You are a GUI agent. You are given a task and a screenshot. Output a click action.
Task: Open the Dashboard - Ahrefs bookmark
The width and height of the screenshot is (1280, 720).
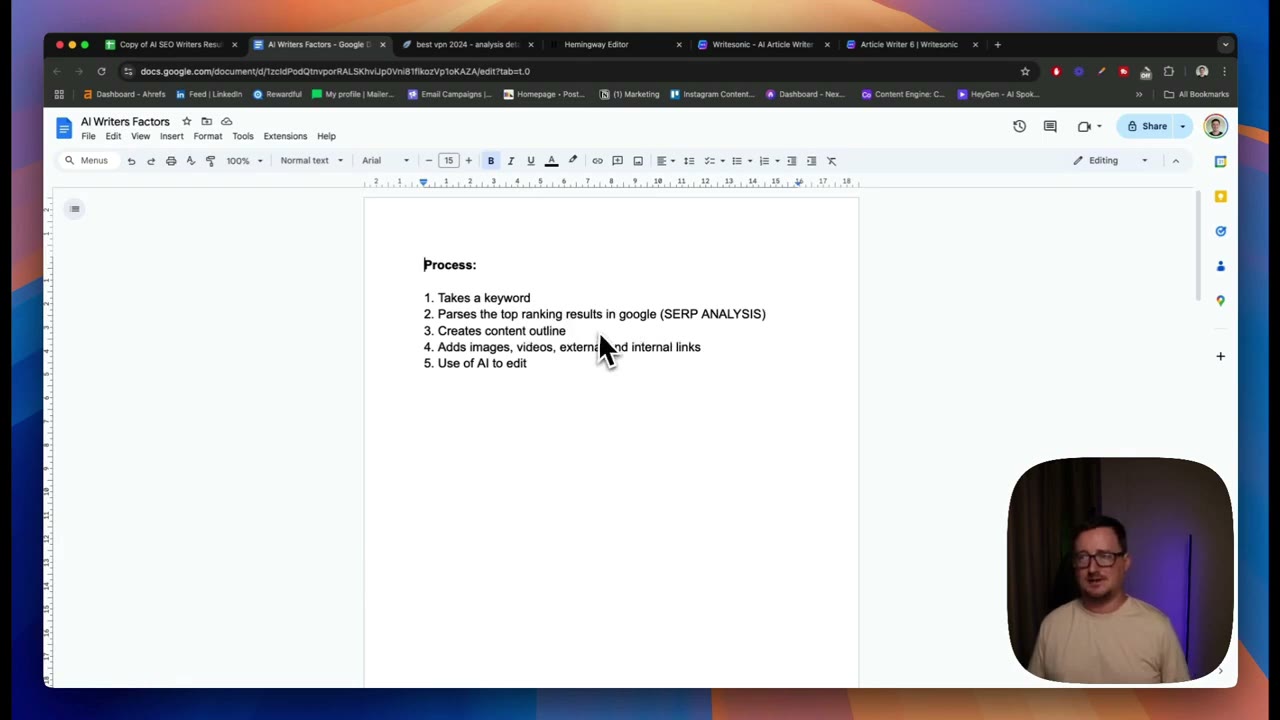(124, 94)
